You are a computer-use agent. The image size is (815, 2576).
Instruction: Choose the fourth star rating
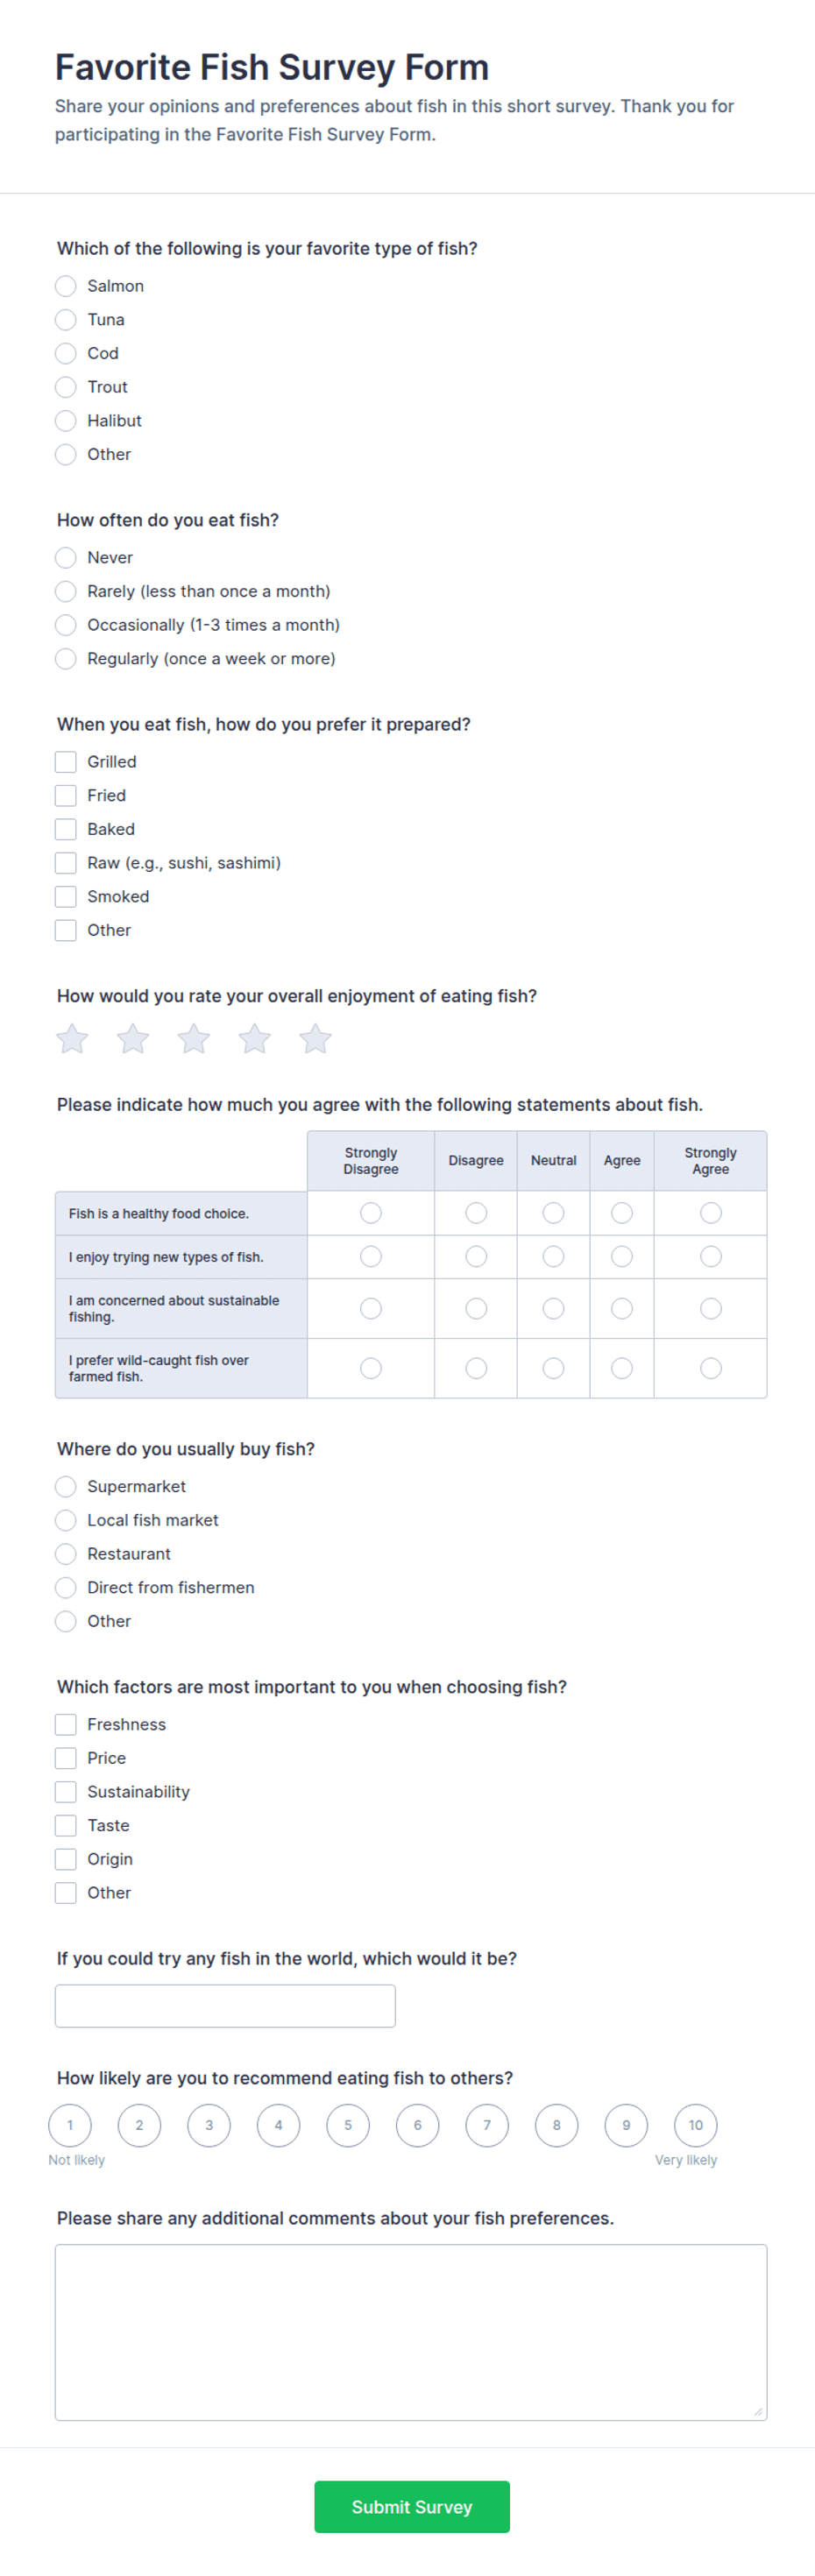[x=255, y=1039]
